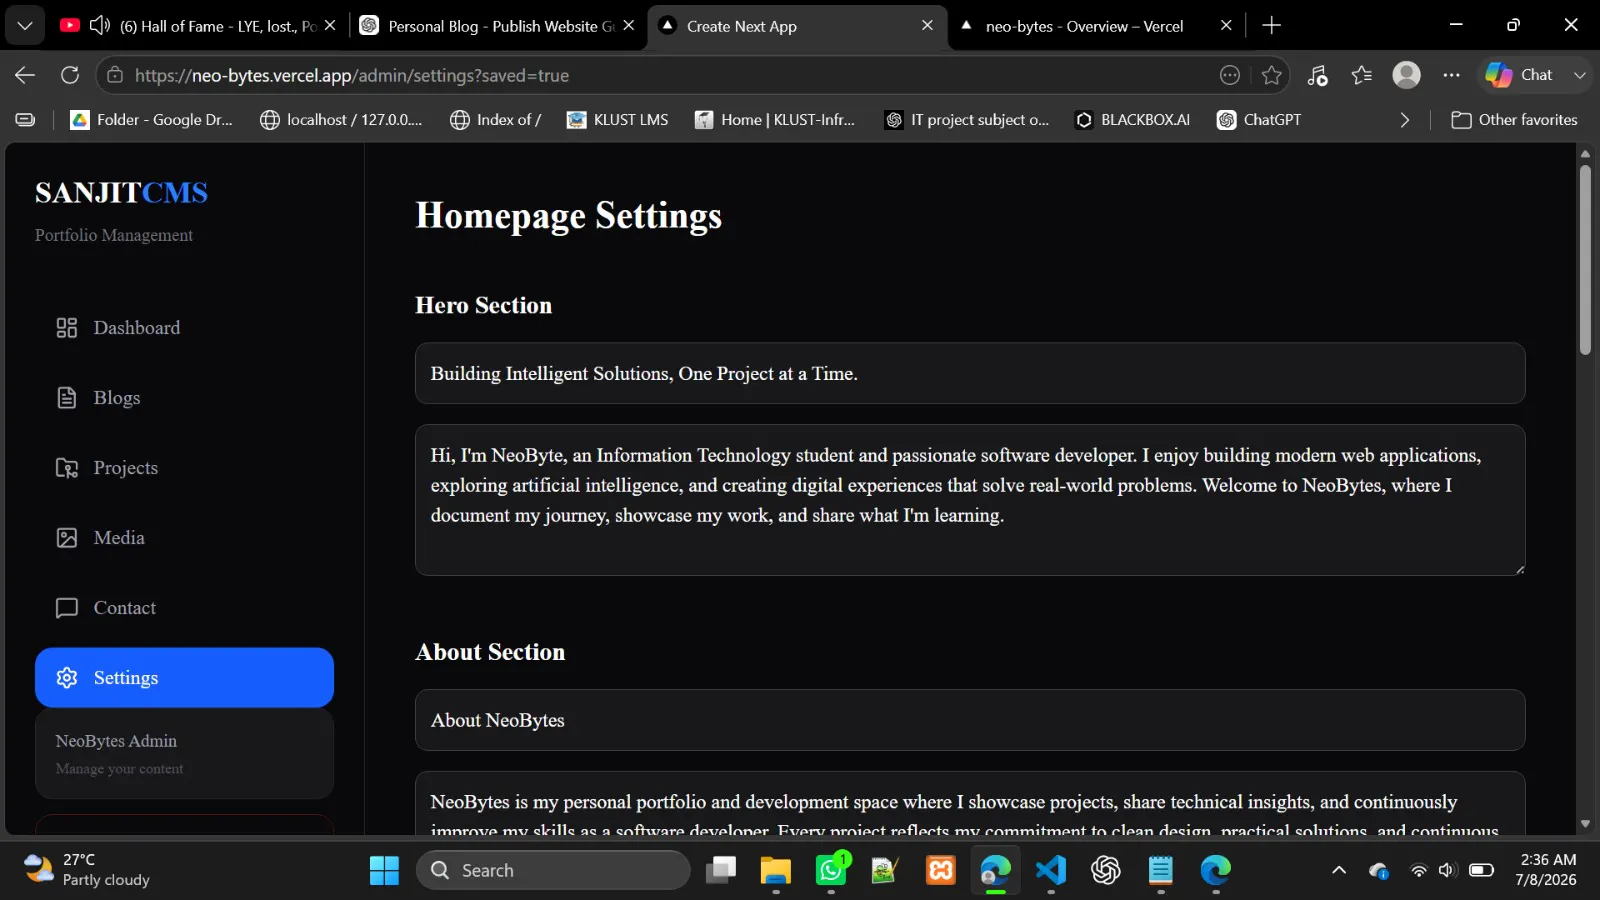This screenshot has height=900, width=1600.
Task: Expand more bookmarks chevron
Action: (x=1405, y=120)
